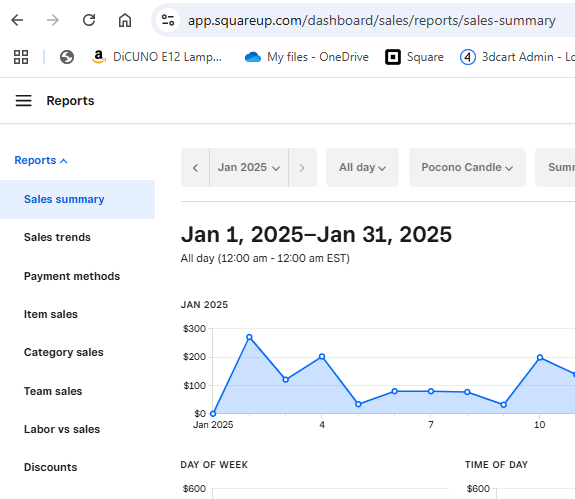Select Sales summary in the sidebar

(x=77, y=199)
